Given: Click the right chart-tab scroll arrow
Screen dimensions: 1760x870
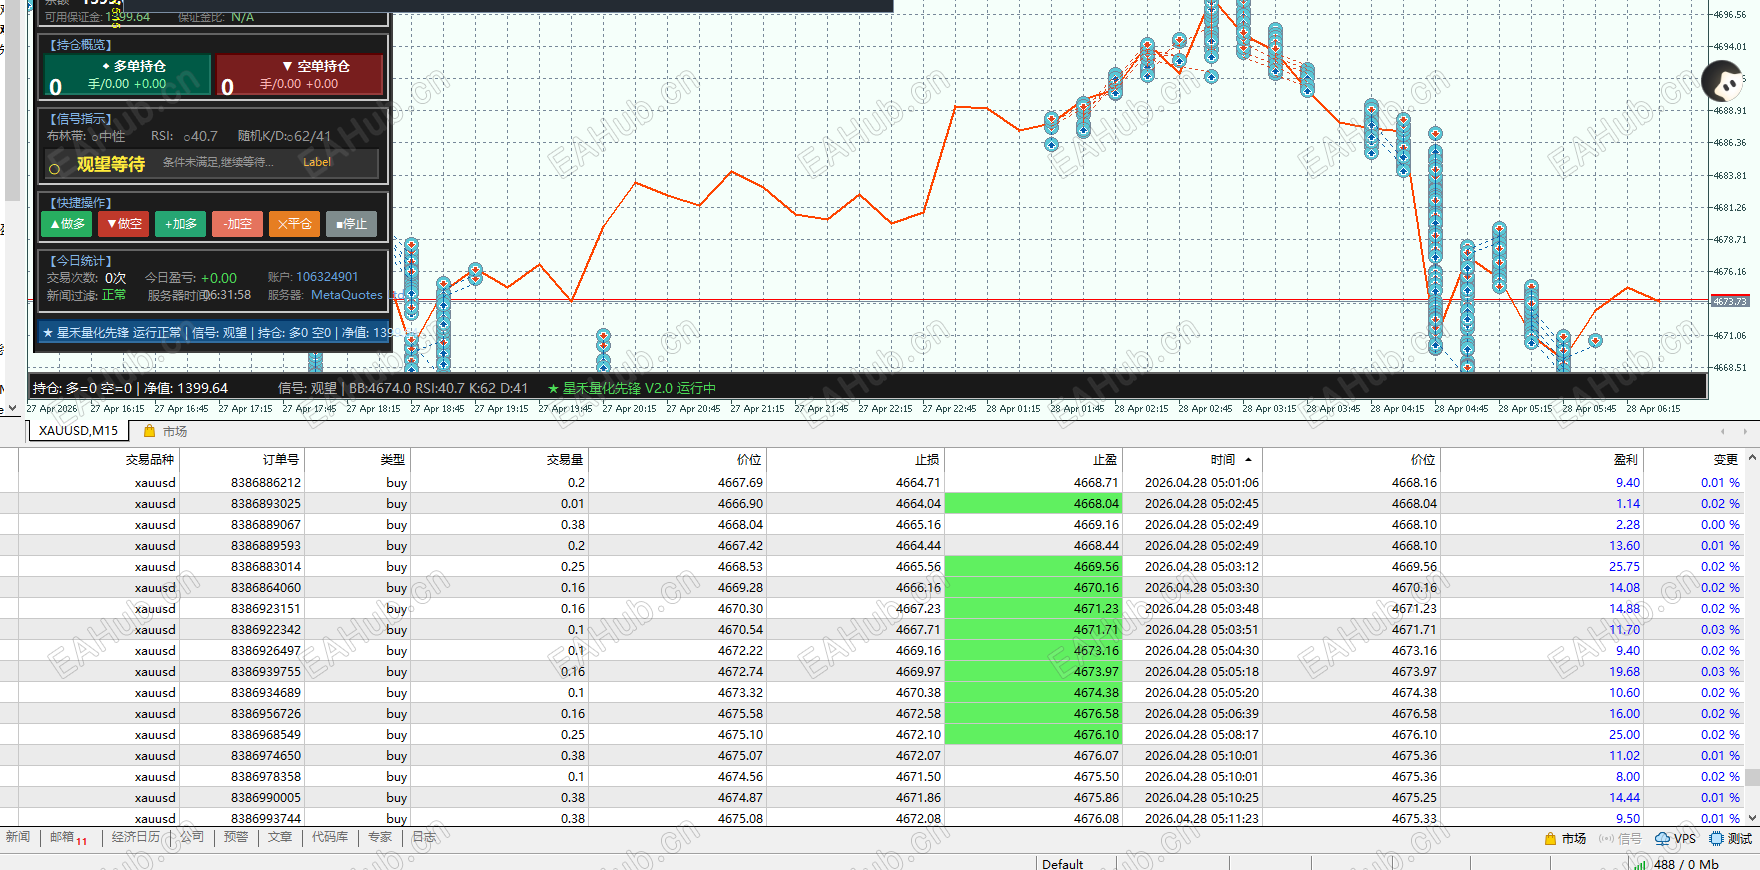Looking at the screenshot, I should pos(1745,431).
